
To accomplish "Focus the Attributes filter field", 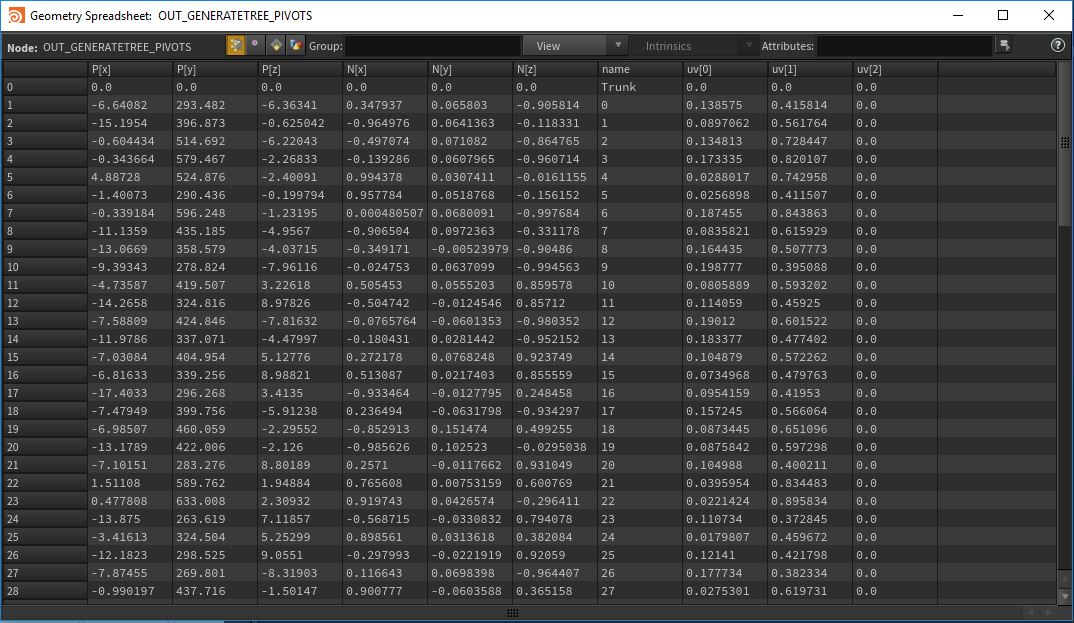I will point(904,46).
